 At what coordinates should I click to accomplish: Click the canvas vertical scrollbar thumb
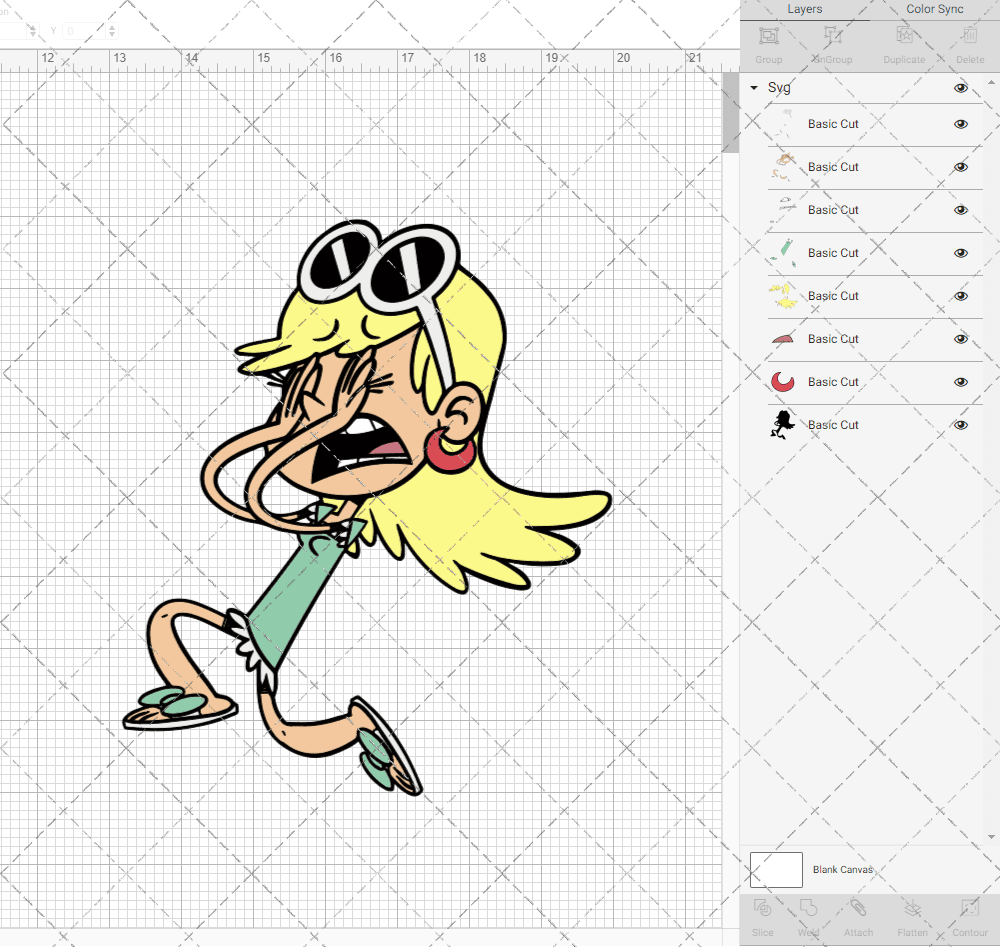(730, 112)
